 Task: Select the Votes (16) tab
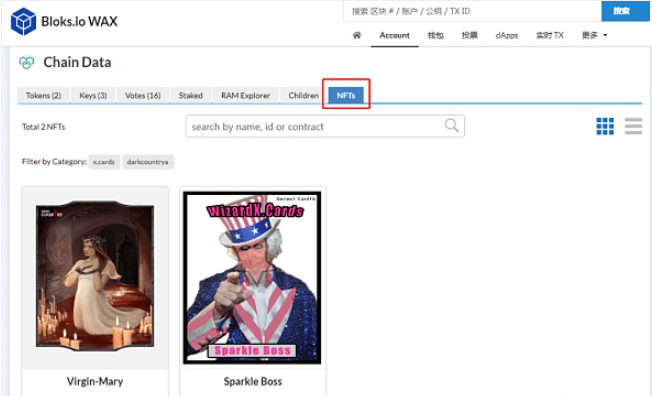[143, 95]
